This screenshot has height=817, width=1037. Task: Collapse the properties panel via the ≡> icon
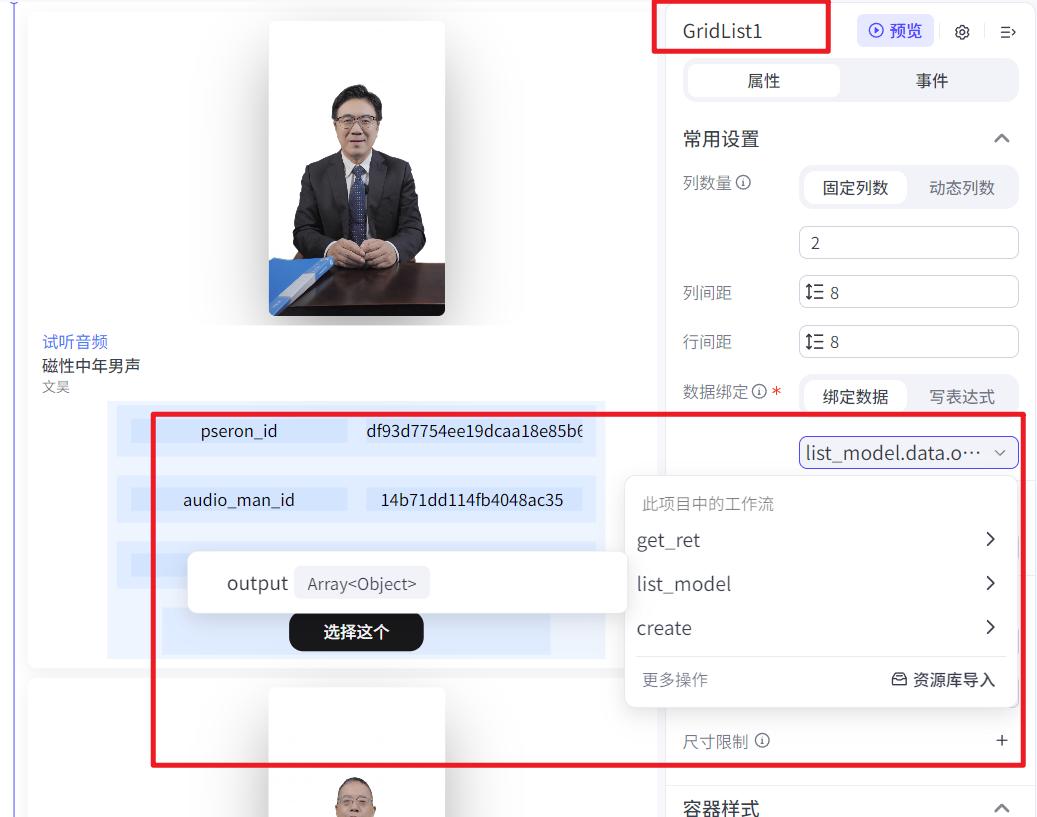[x=1007, y=31]
